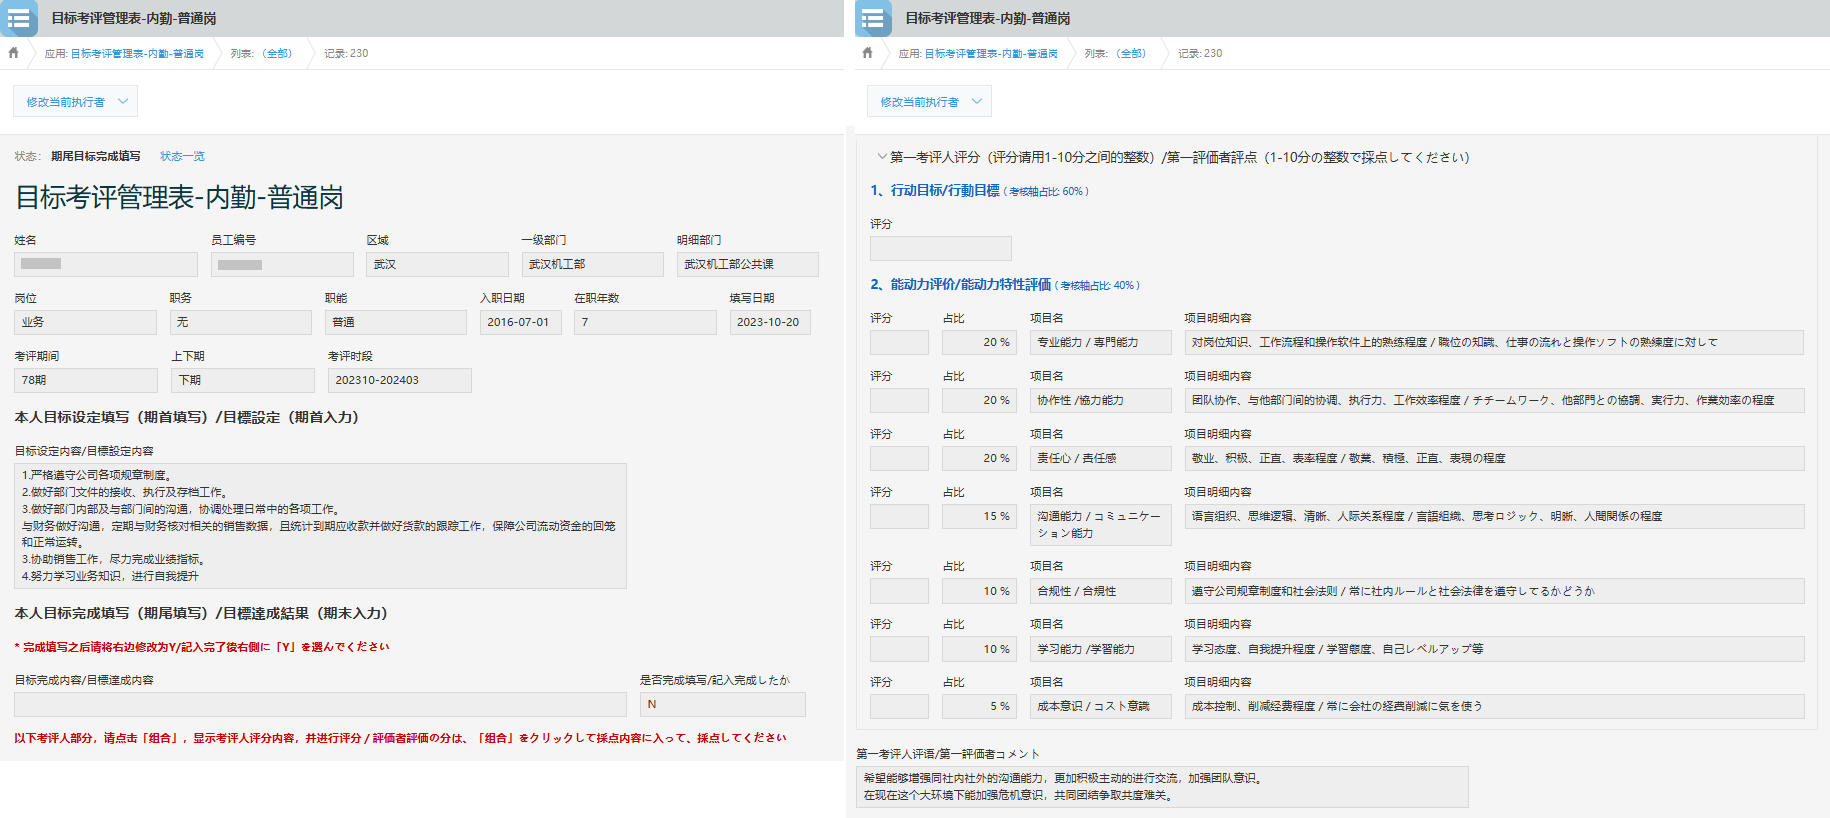Image resolution: width=1830 pixels, height=818 pixels.
Task: Click the home icon in left breadcrumb
Action: (x=14, y=53)
